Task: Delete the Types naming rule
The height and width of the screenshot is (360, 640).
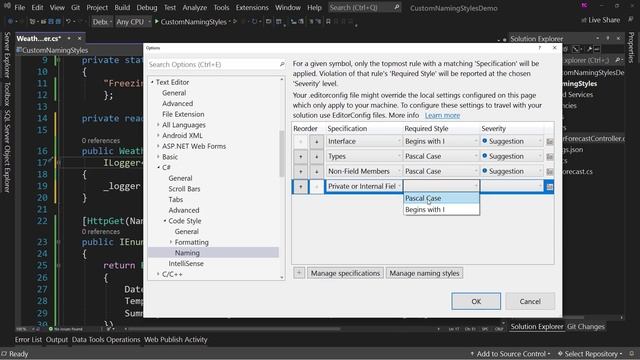Action: pyautogui.click(x=550, y=157)
